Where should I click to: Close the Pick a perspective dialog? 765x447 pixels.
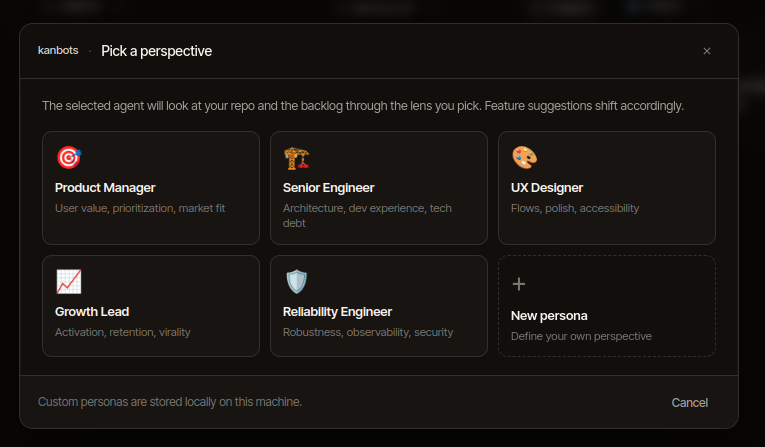pos(706,51)
